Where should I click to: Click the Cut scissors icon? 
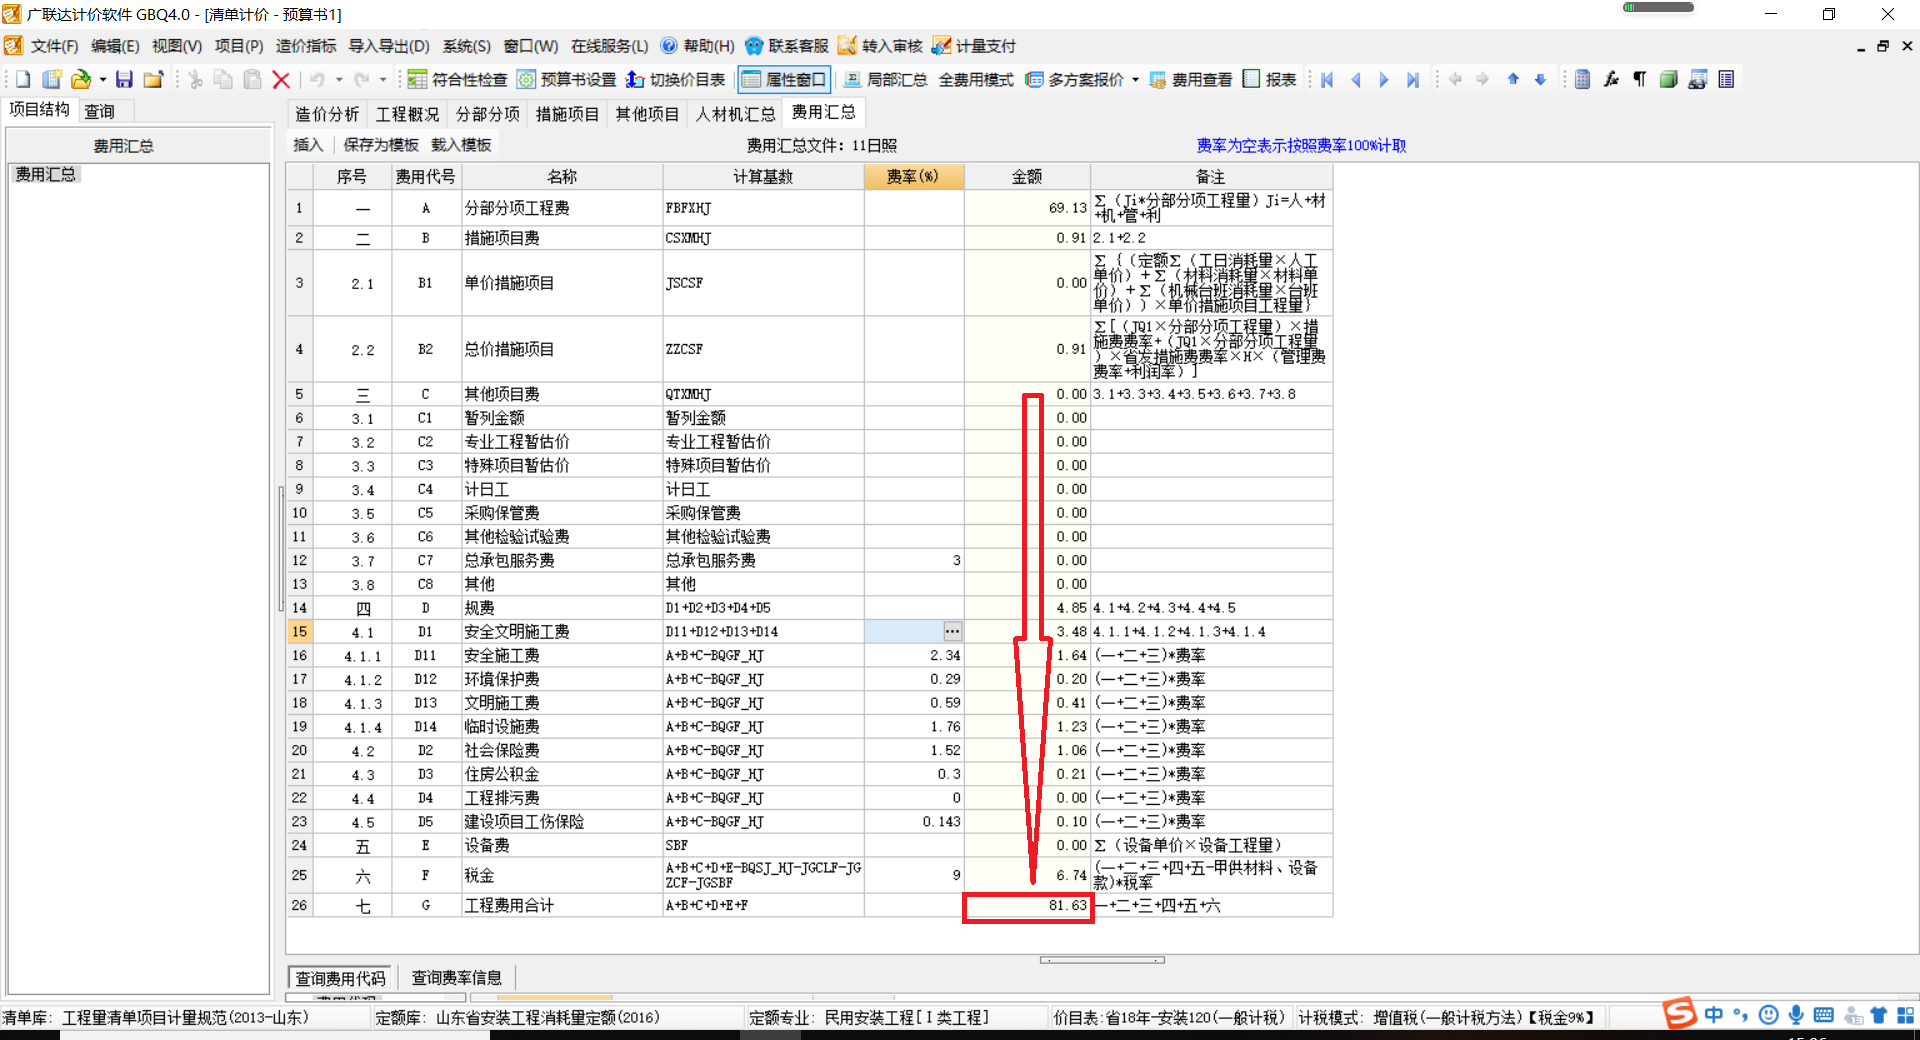coord(195,79)
